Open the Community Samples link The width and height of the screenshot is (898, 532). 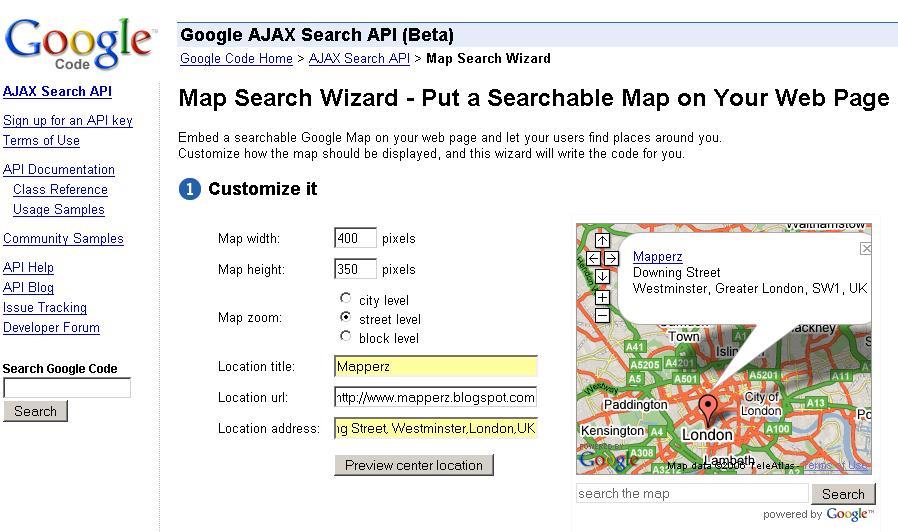pos(63,238)
